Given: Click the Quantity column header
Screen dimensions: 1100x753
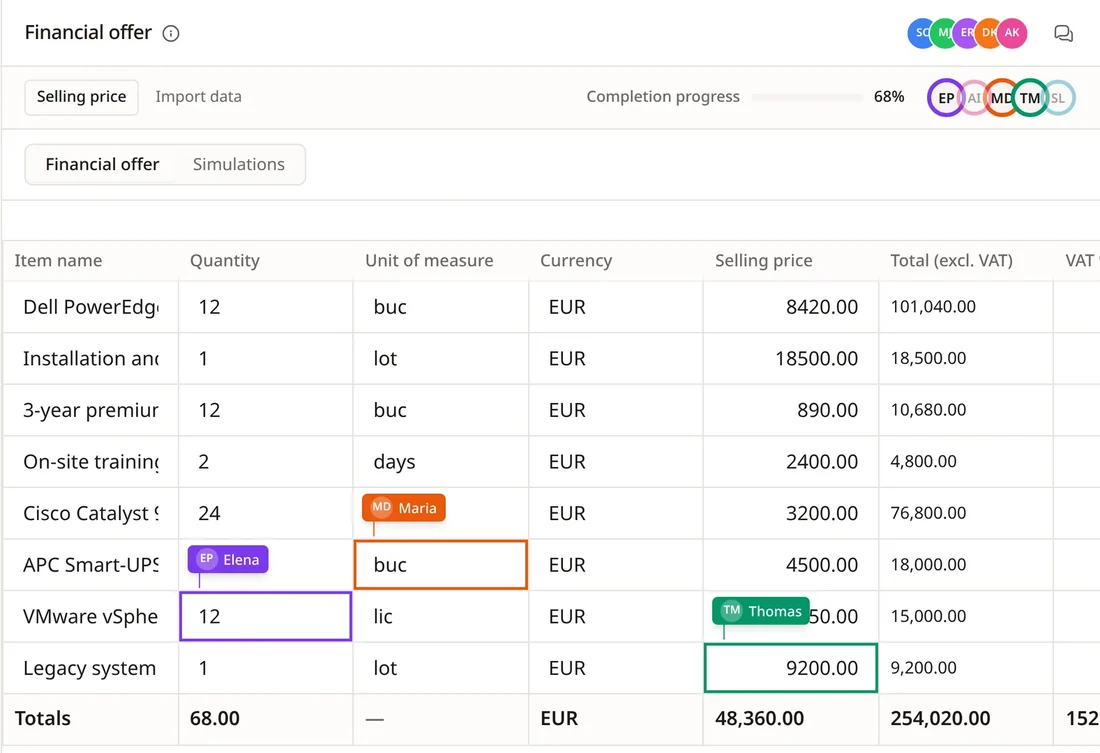Looking at the screenshot, I should pyautogui.click(x=224, y=260).
